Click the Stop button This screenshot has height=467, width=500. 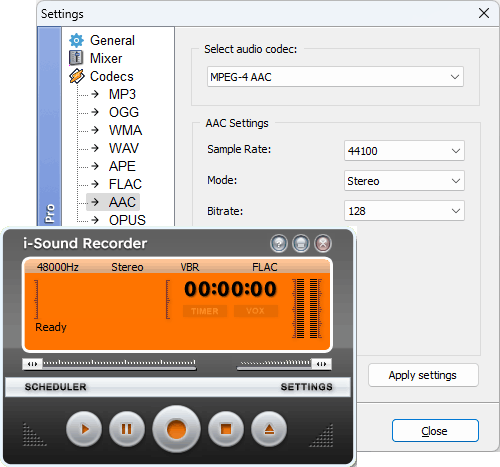coord(226,429)
